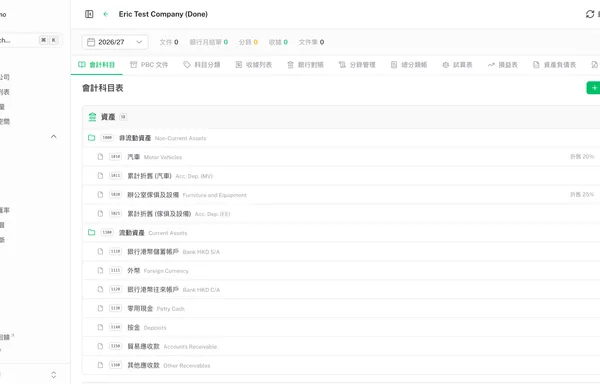Viewport: 600px width, 384px height.
Task: Click file icon beside Acc. Dep. (FE)
Action: [100, 214]
